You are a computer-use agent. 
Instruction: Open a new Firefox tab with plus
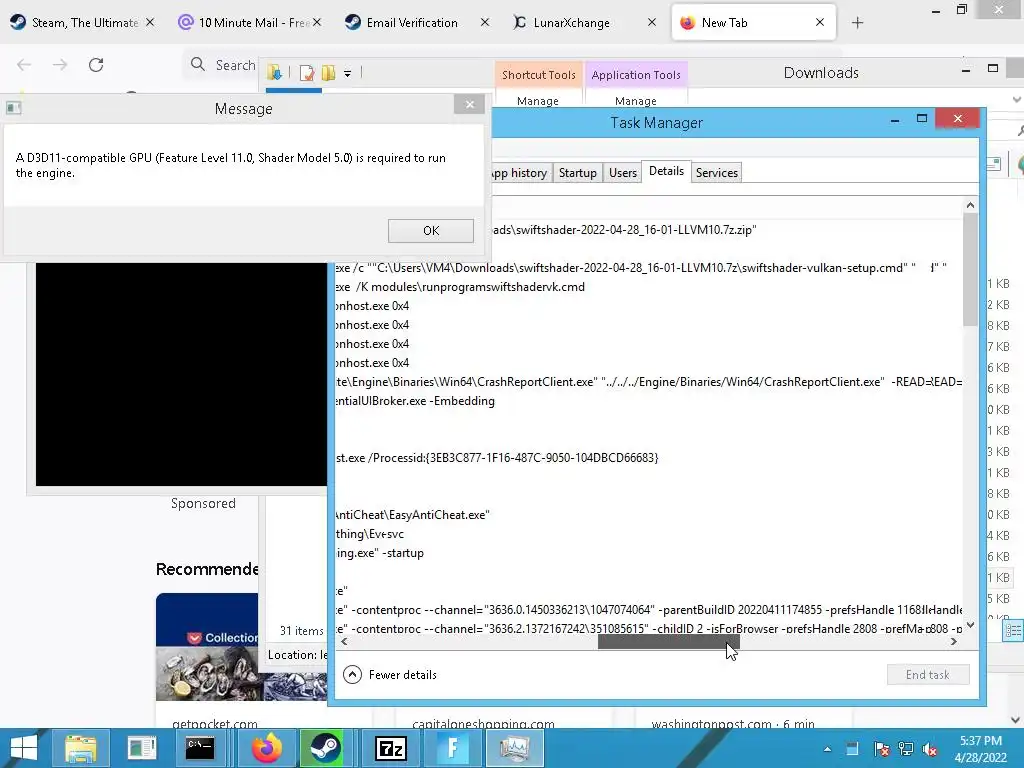857,23
